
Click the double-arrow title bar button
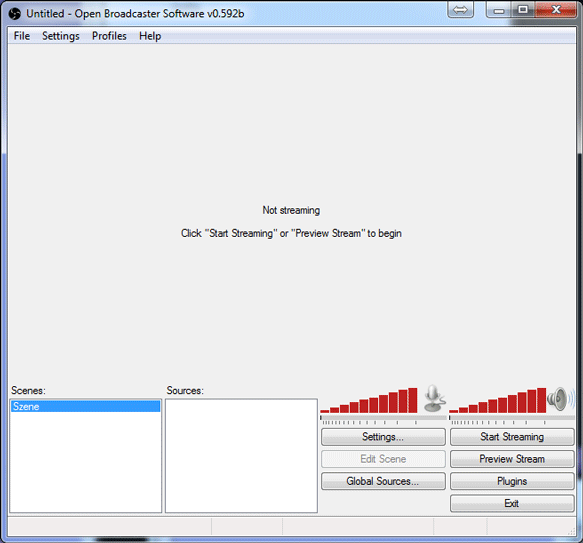coord(461,10)
